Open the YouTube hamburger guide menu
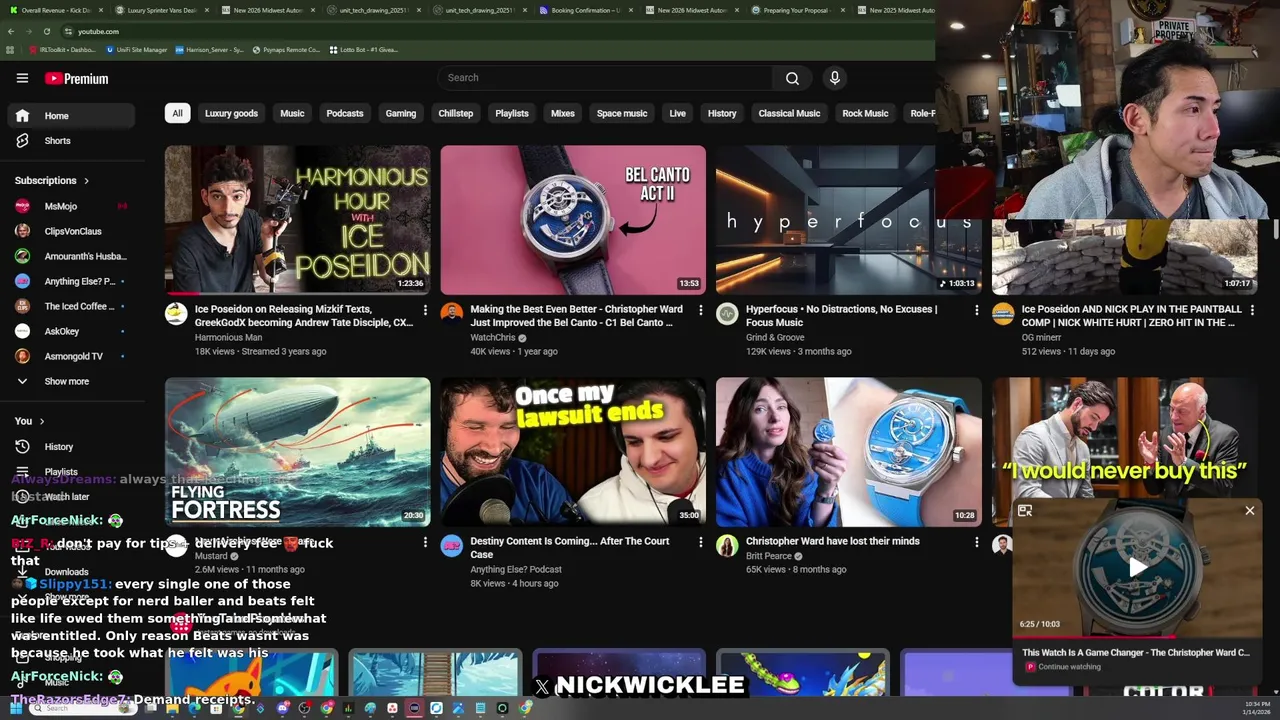 pos(22,78)
